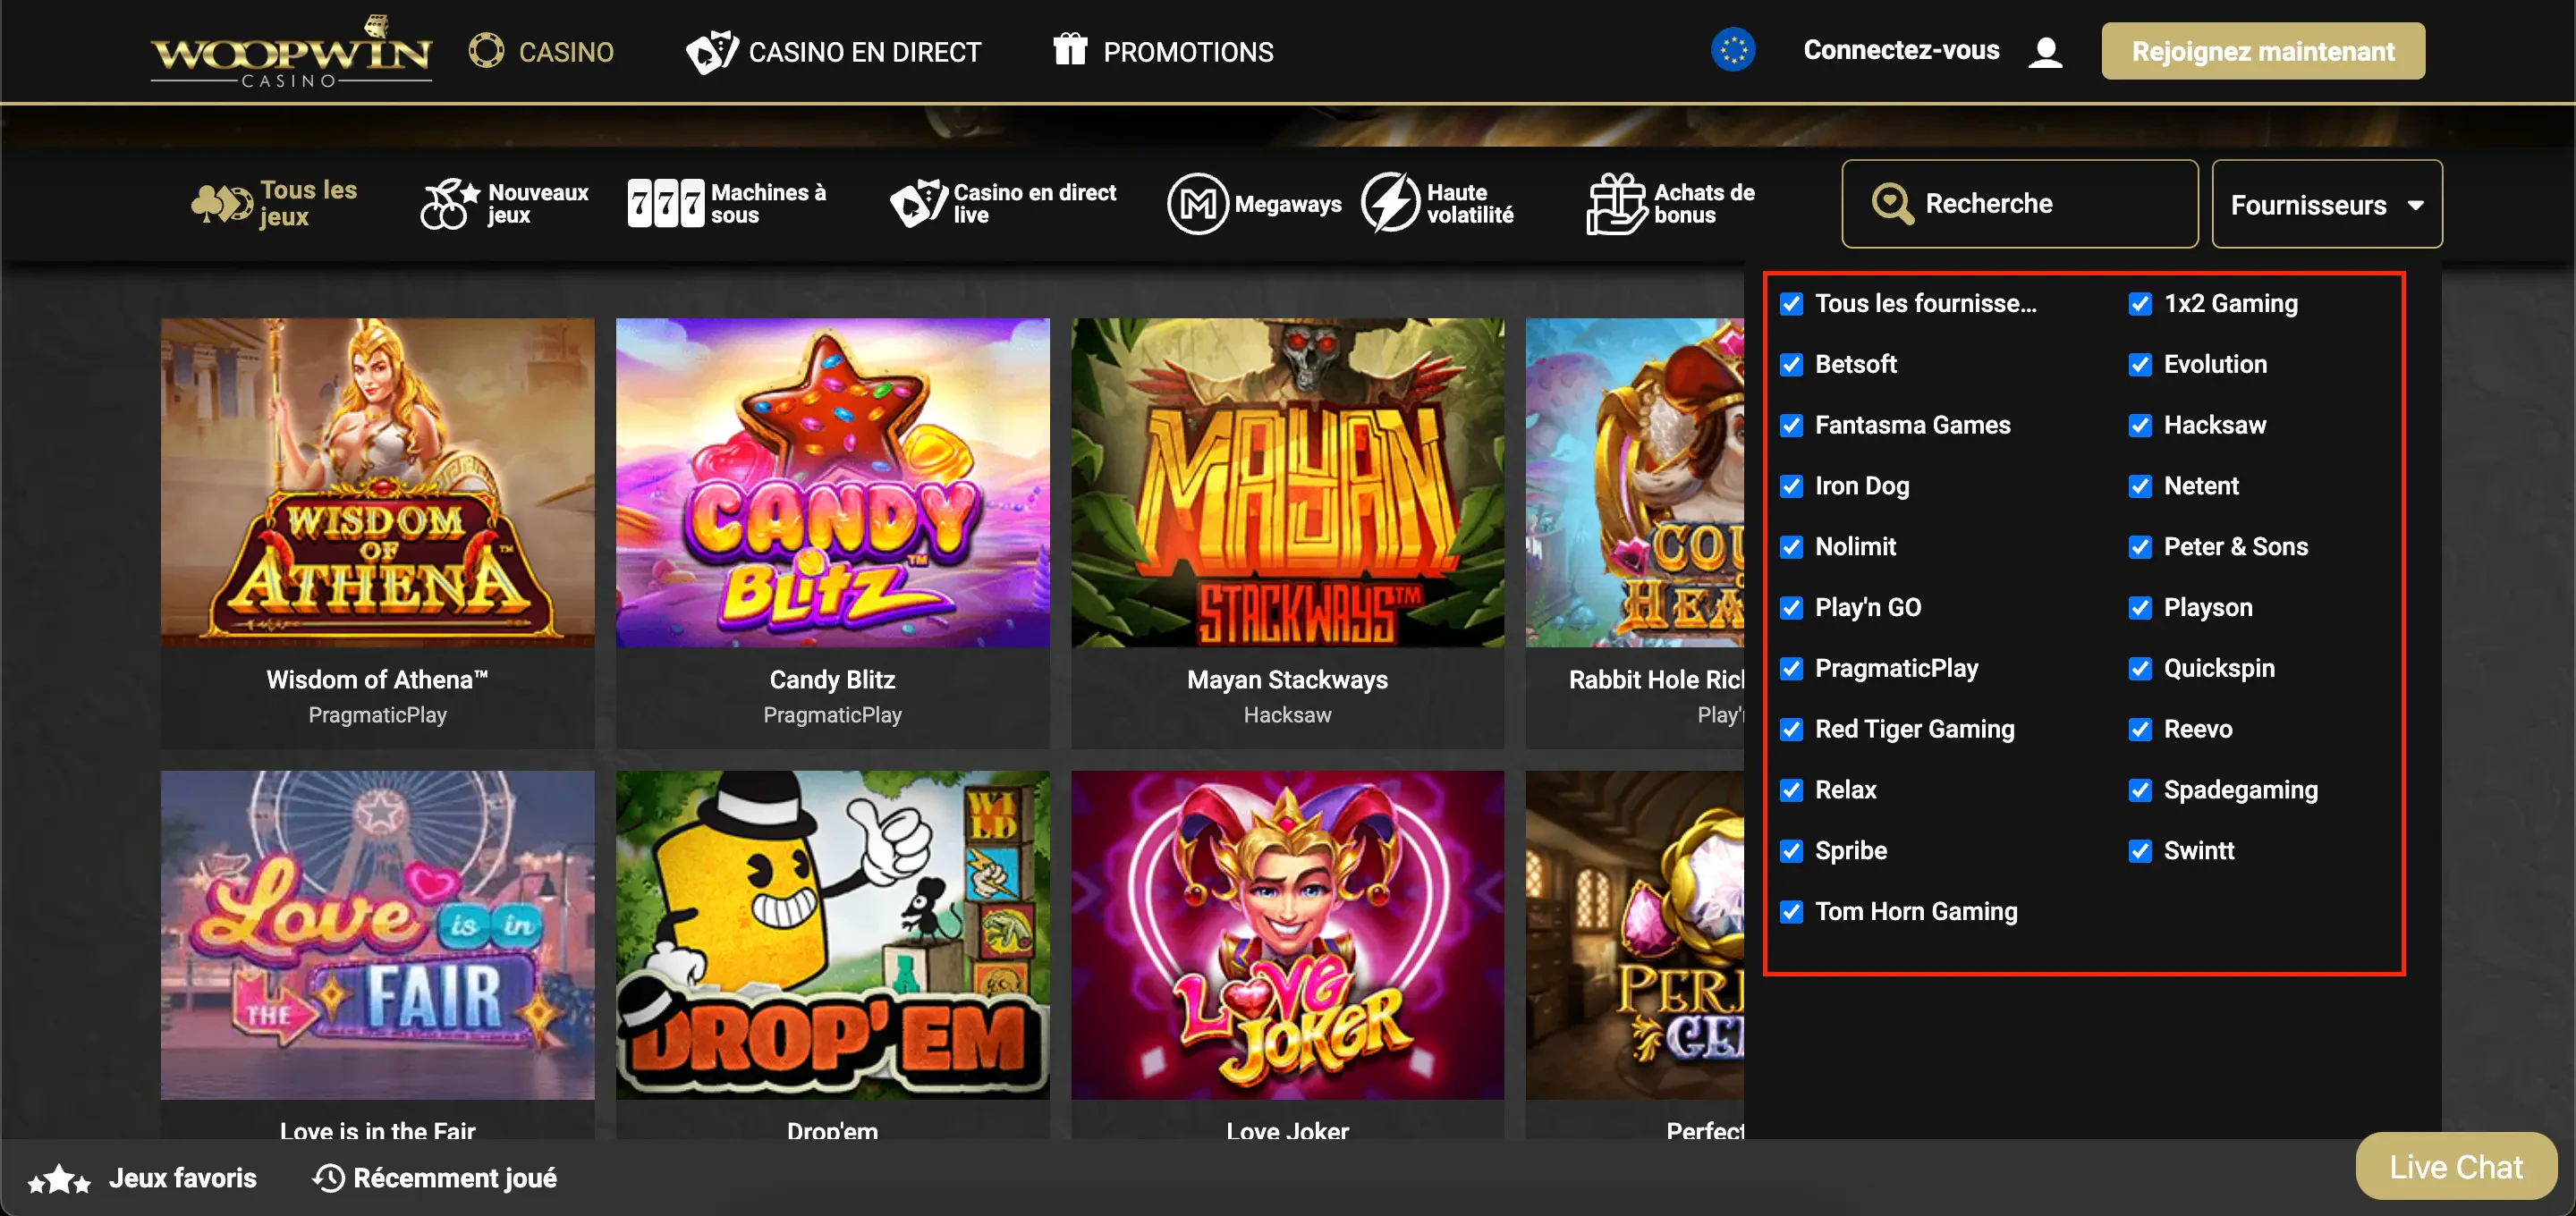Uncheck the Spribe provider

(x=1791, y=851)
